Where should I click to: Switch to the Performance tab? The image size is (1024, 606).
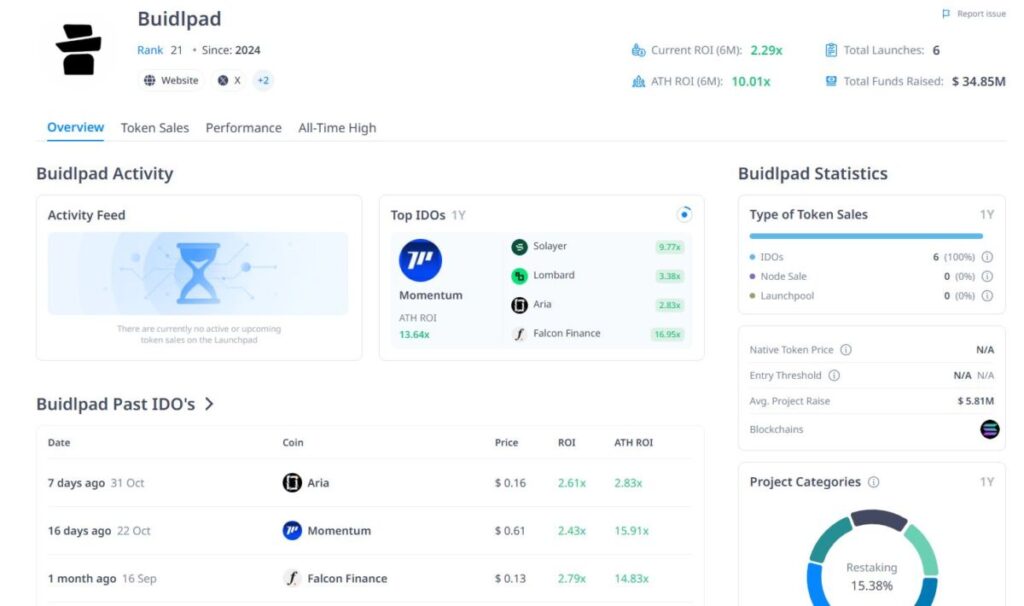[x=243, y=128]
